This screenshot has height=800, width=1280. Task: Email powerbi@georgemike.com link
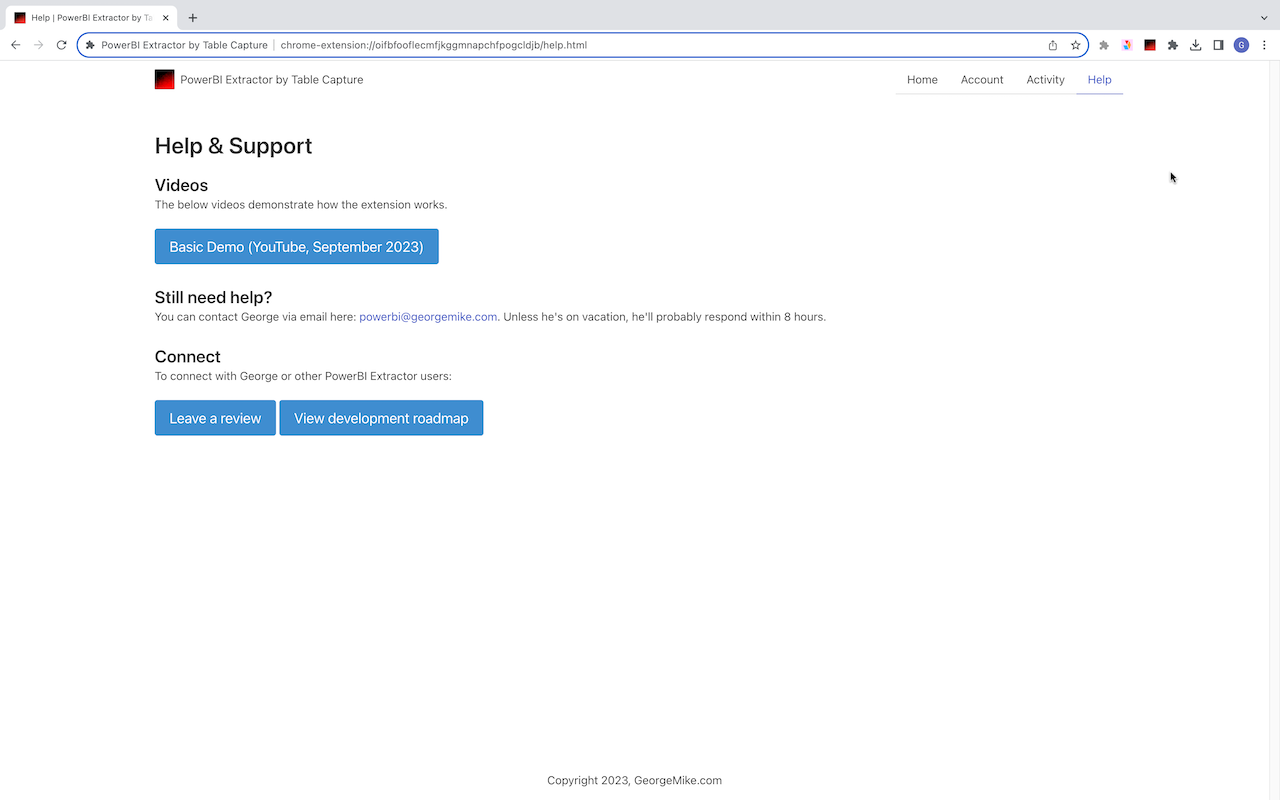pos(428,317)
